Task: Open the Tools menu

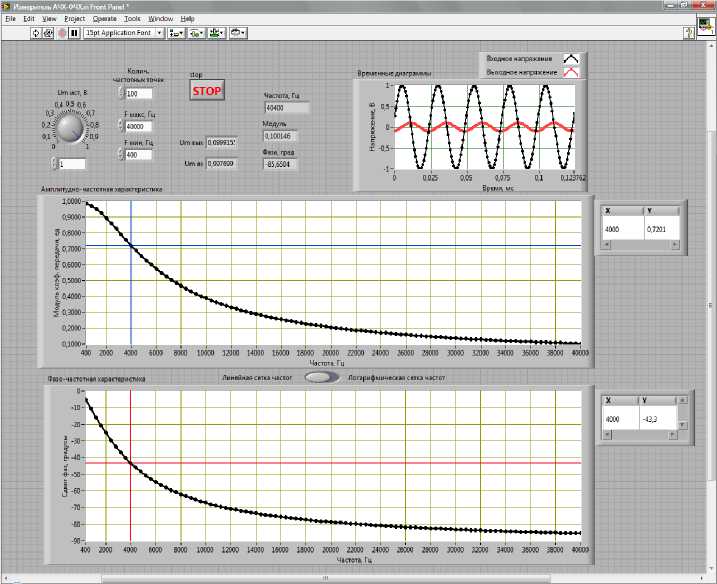Action: (132, 19)
